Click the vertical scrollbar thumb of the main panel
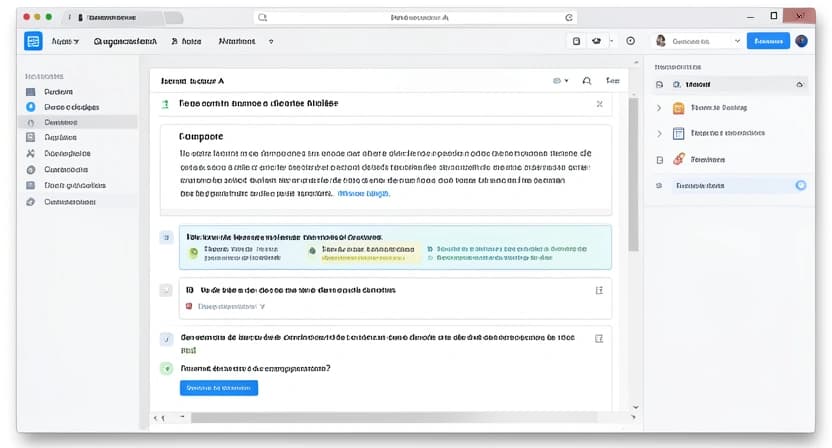 click(x=633, y=175)
